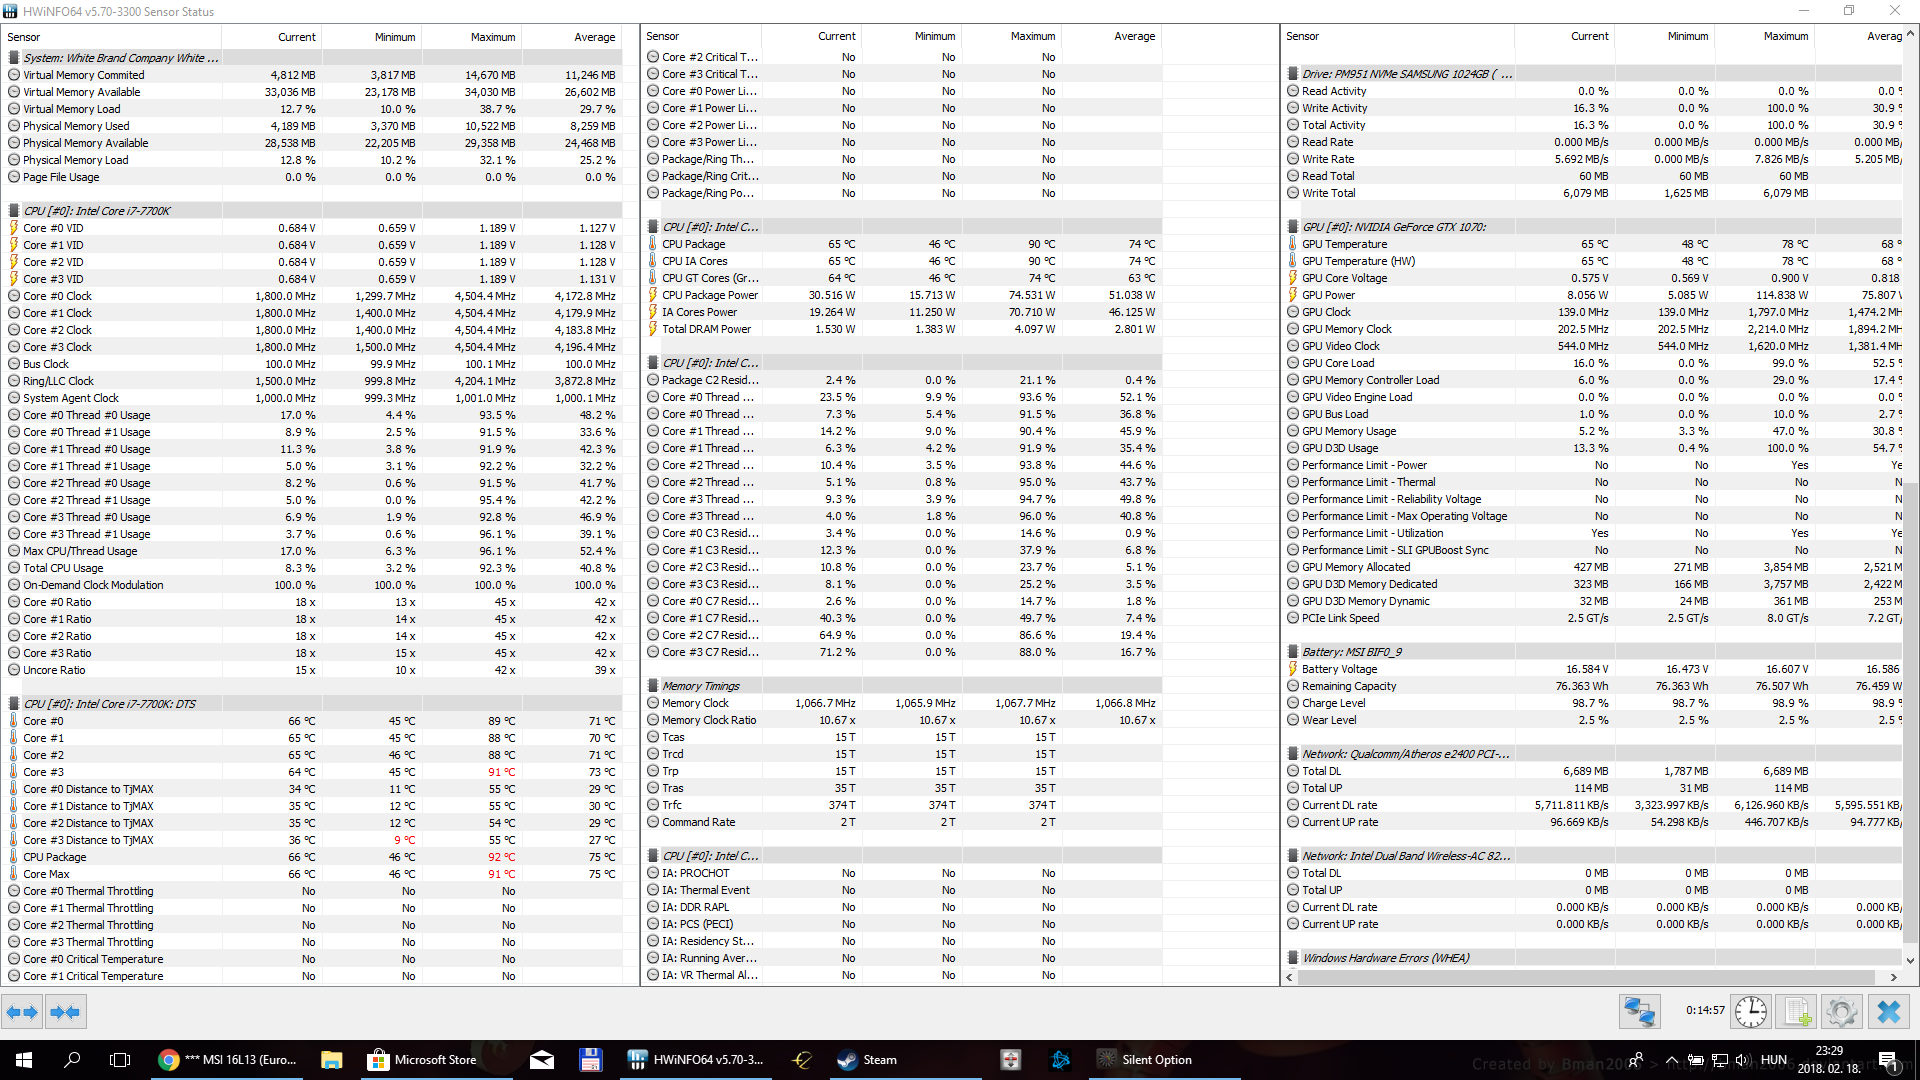Select the Network: Intel Dual Band Wireless header

(1593, 856)
